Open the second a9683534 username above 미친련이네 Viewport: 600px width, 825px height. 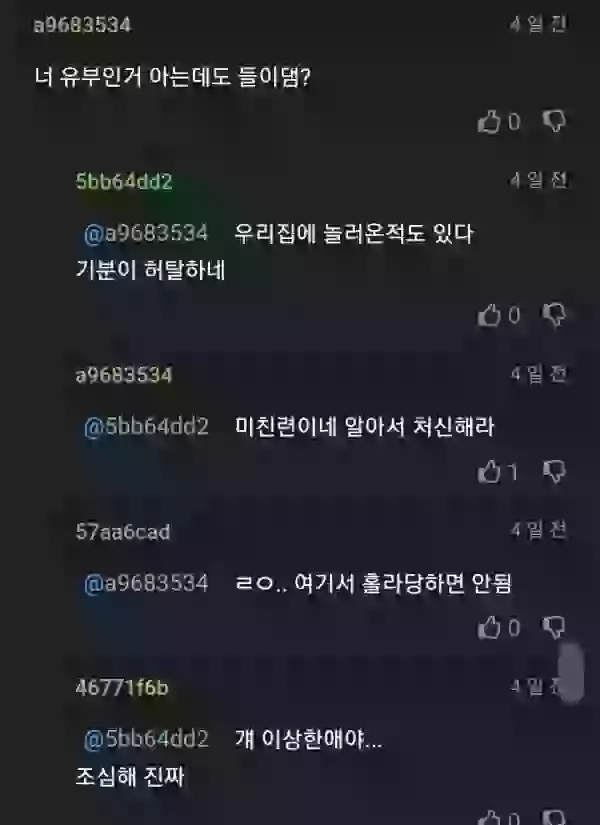[124, 375]
